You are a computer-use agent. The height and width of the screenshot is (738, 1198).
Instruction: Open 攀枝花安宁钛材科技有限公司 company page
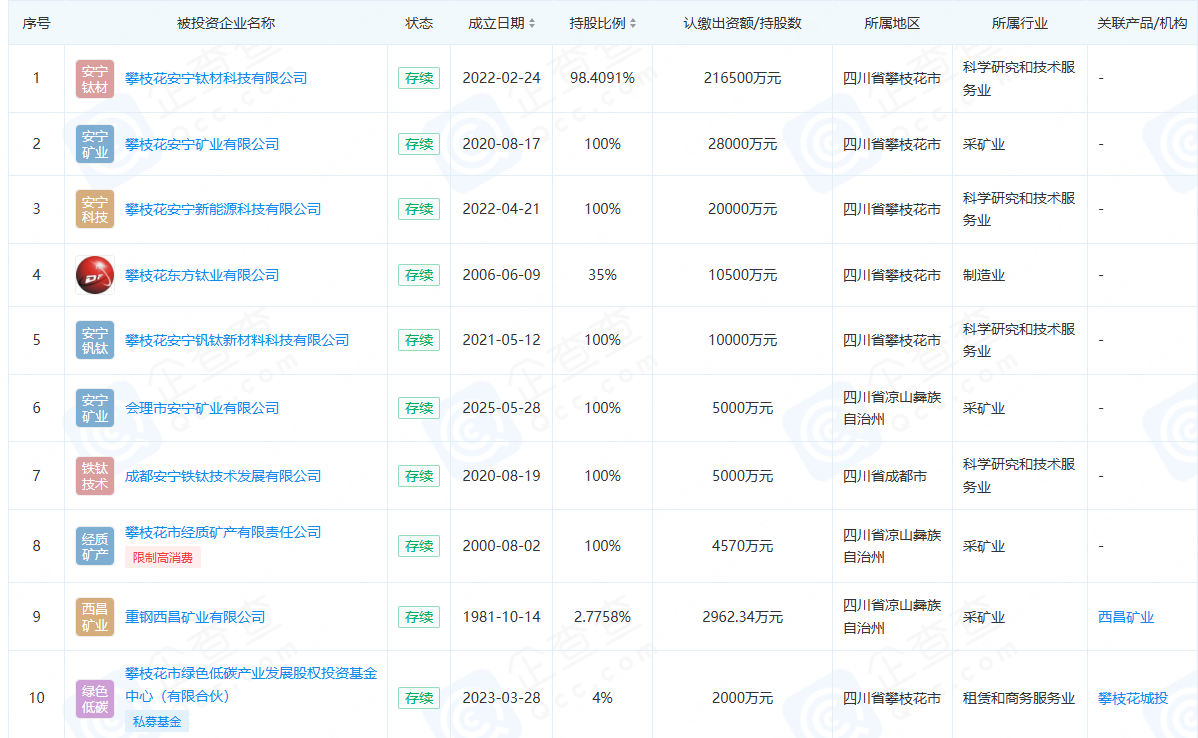[x=216, y=78]
